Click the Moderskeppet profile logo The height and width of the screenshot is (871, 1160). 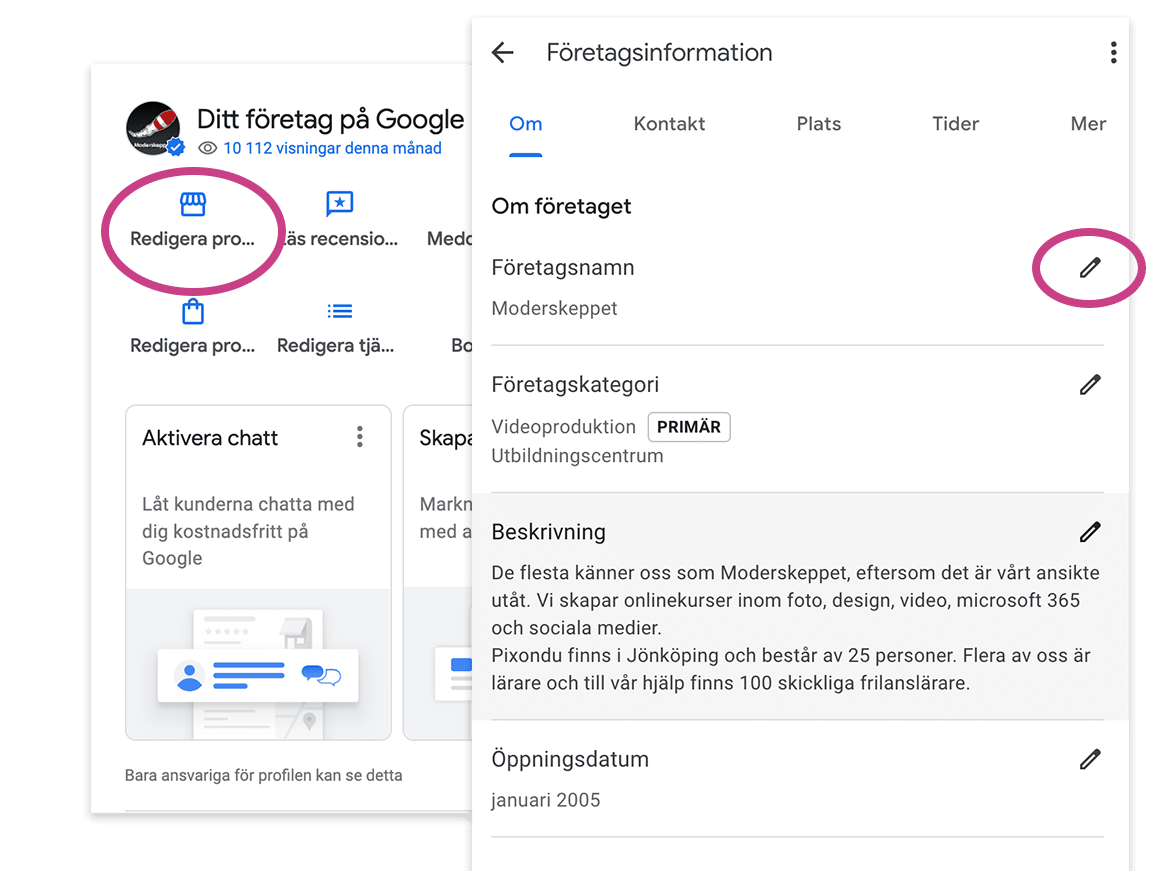[154, 128]
